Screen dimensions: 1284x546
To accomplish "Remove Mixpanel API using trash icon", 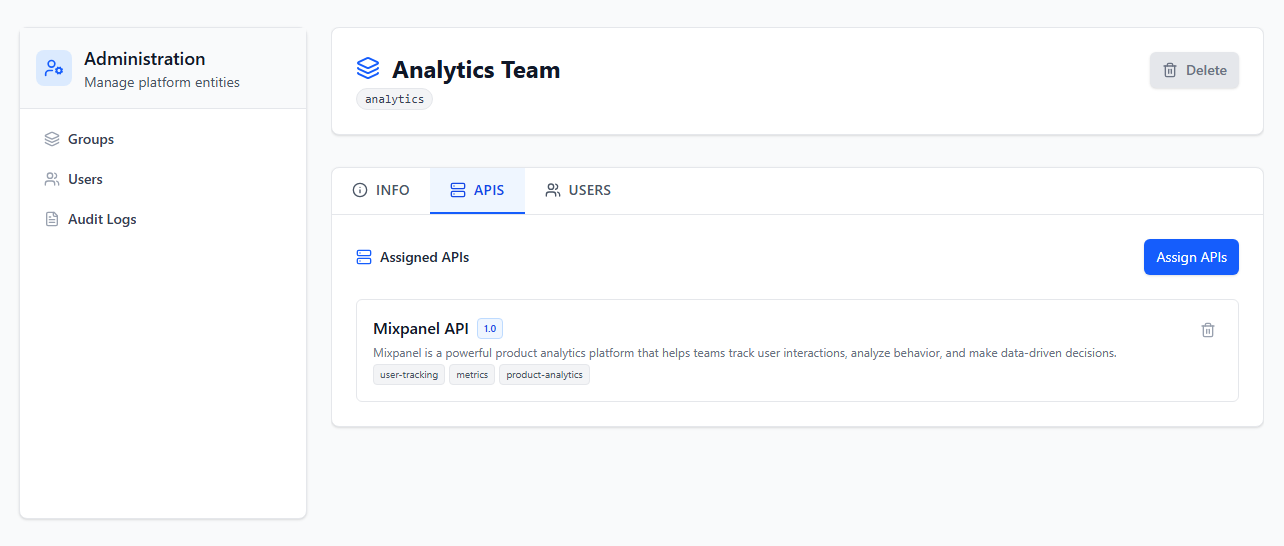I will coord(1207,330).
